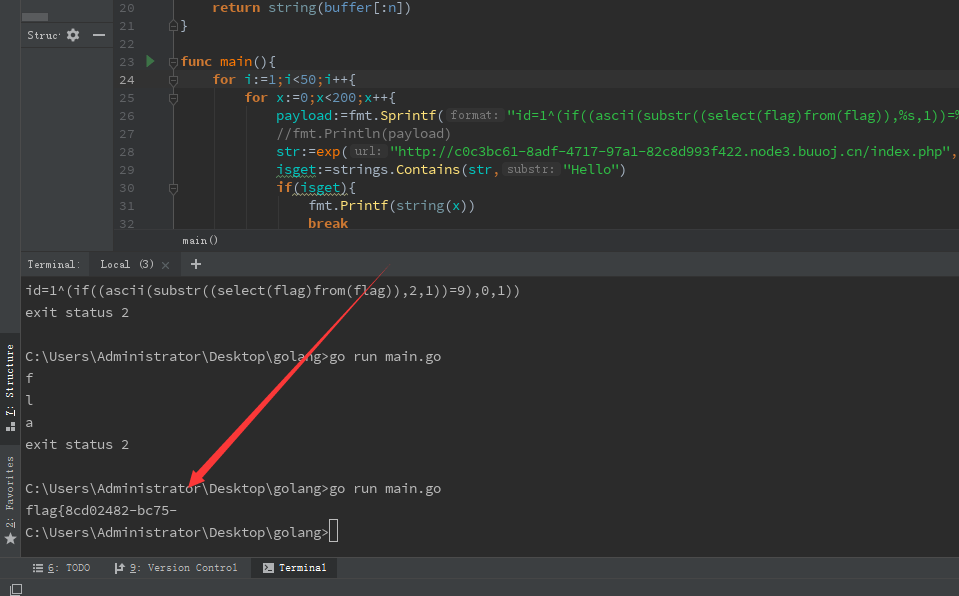
Task: Click the main() breadcrumb
Action: (x=200, y=240)
